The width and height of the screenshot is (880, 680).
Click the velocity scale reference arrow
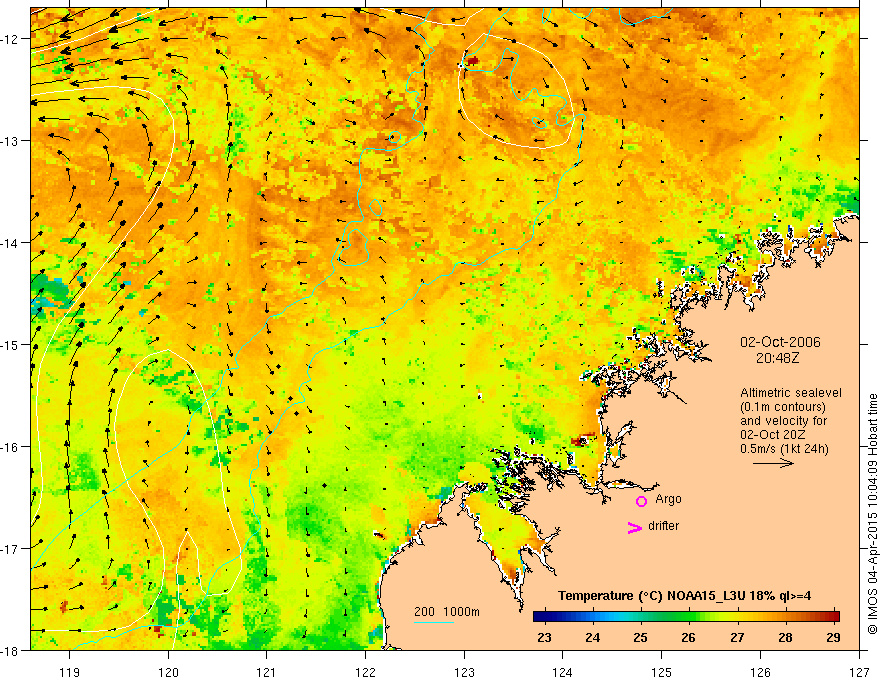773,463
